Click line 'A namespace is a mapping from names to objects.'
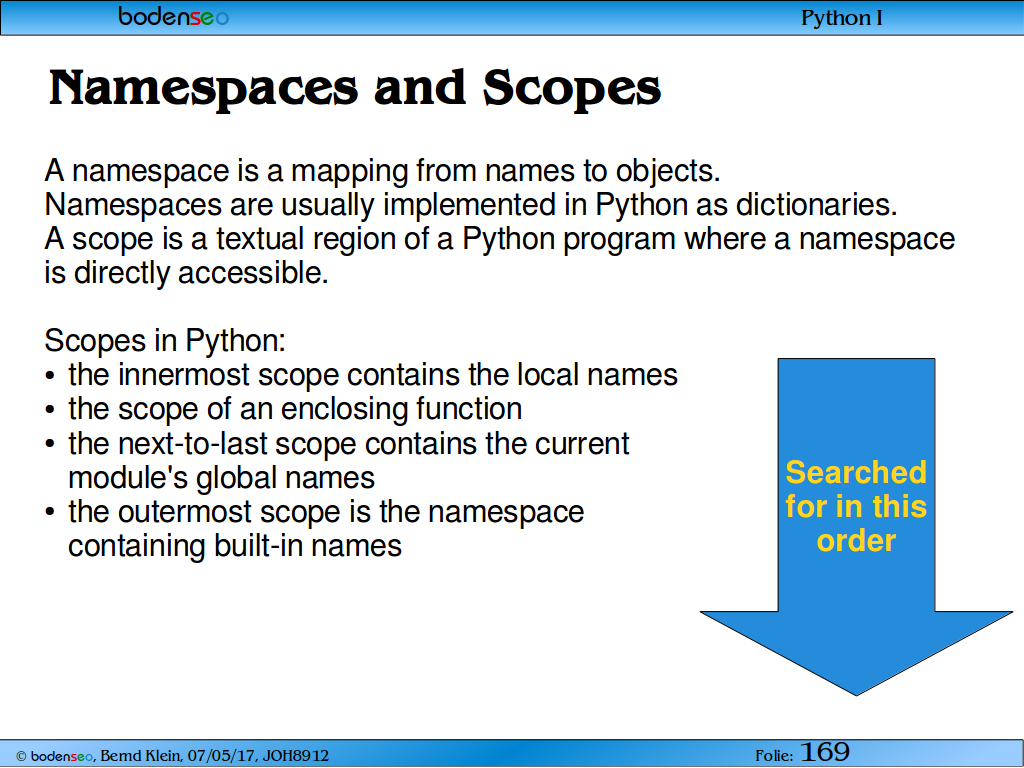 382,171
